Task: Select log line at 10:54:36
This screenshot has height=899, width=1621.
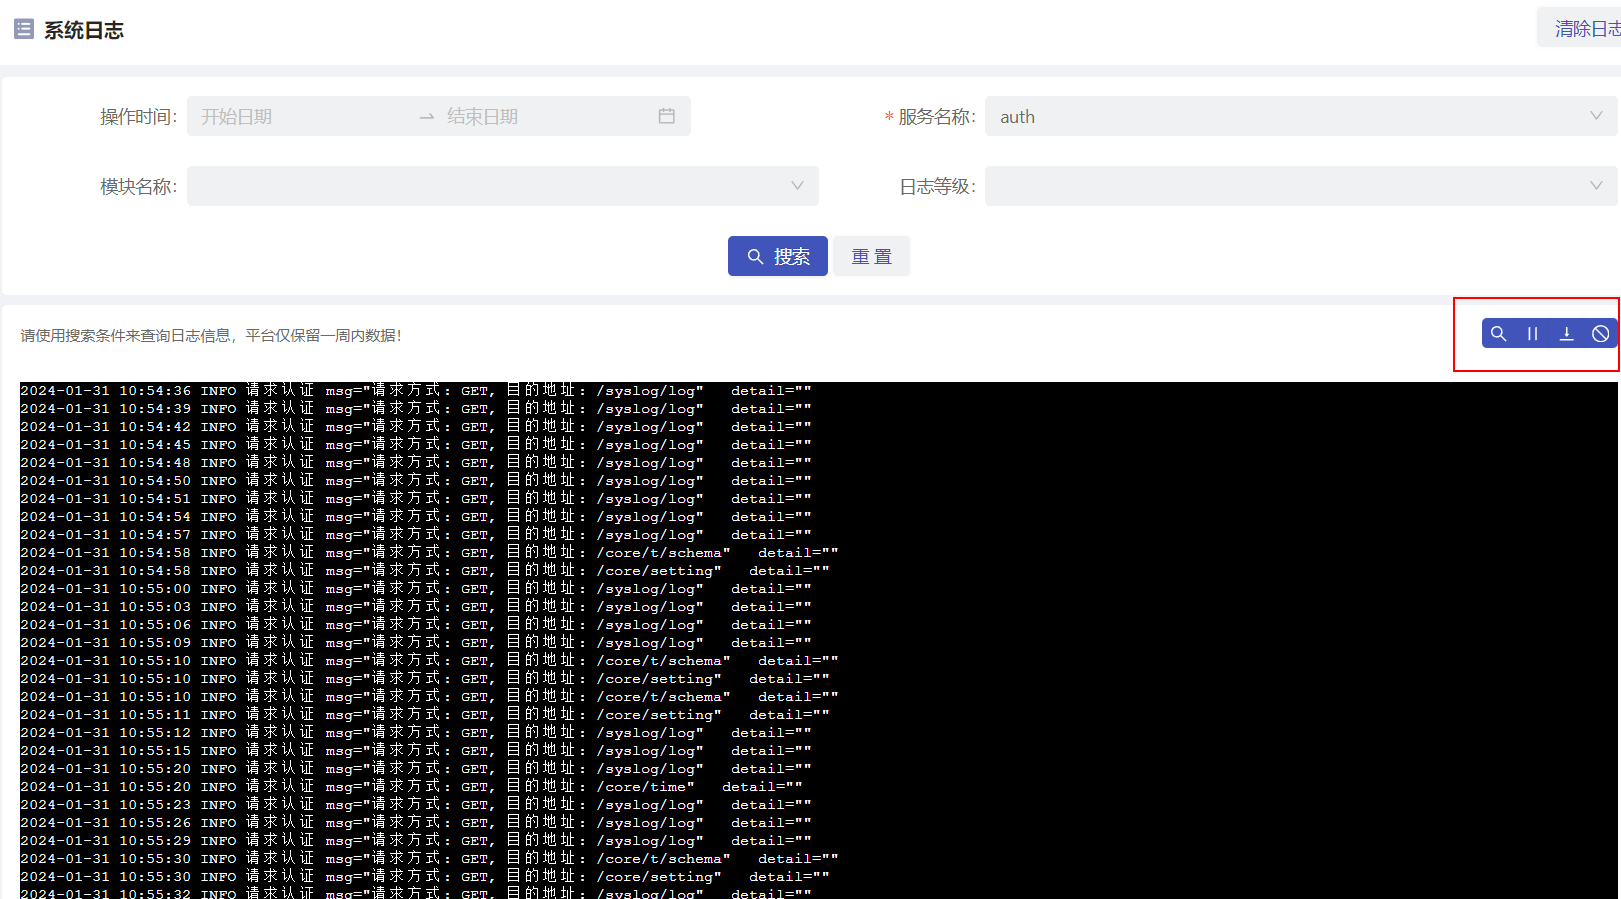Action: click(416, 391)
